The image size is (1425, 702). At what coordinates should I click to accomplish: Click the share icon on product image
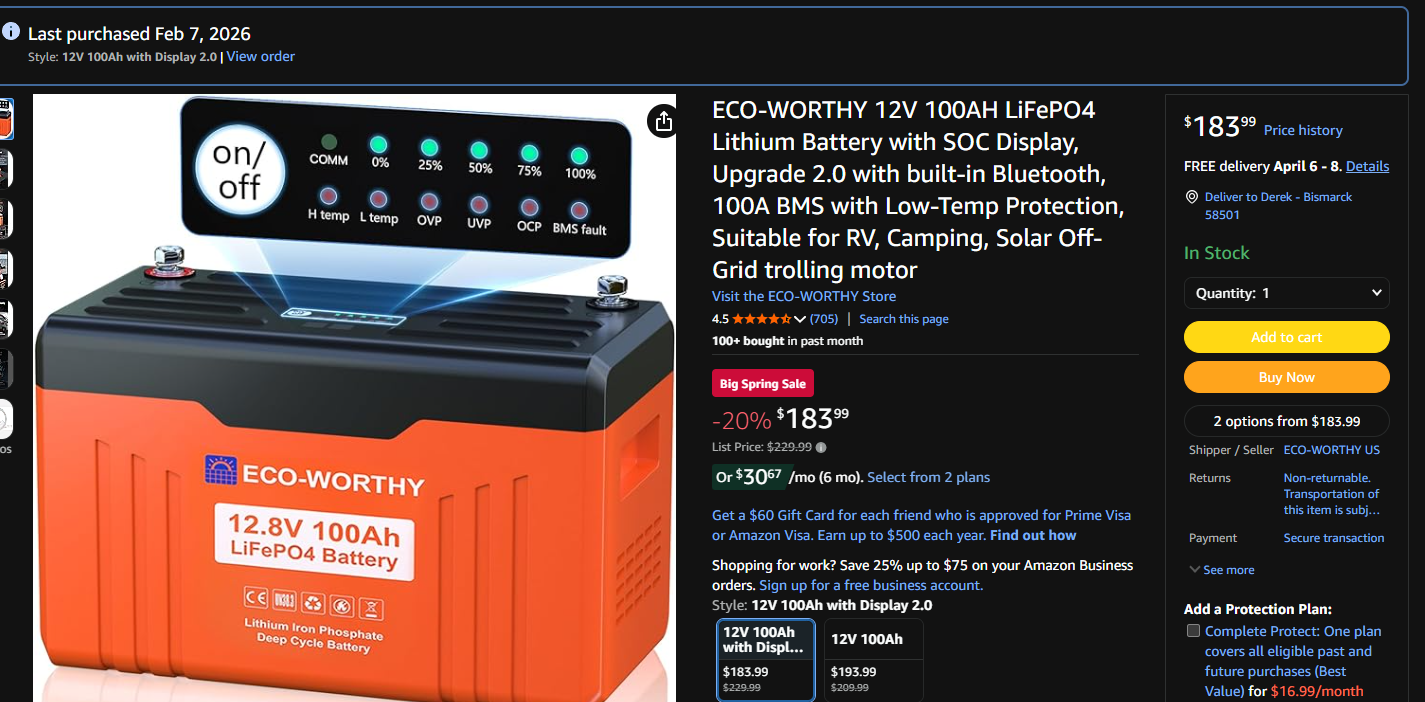663,121
